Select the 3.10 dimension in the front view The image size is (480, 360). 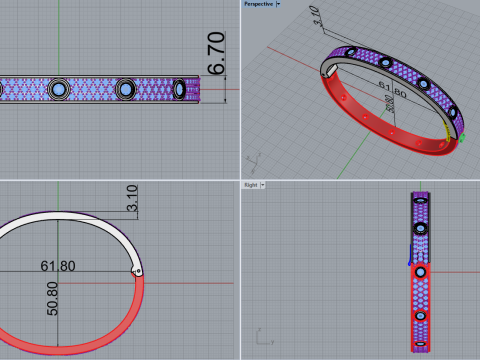[132, 198]
